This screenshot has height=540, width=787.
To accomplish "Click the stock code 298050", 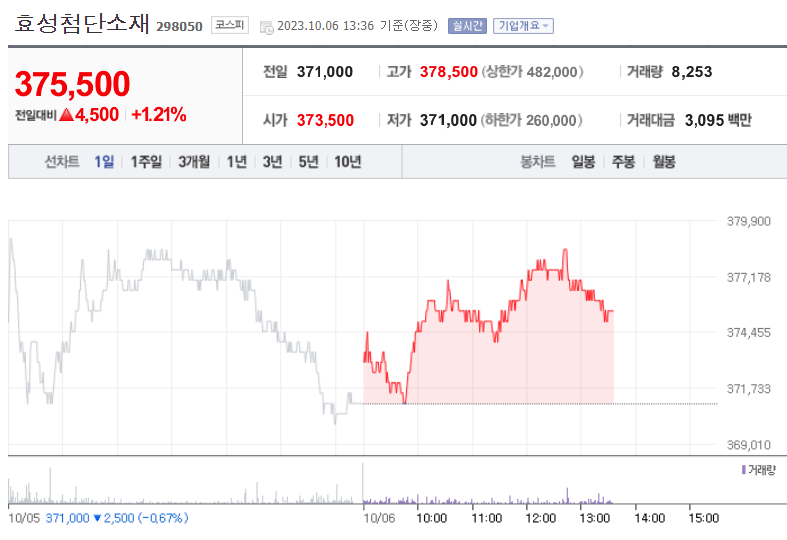I will (179, 27).
